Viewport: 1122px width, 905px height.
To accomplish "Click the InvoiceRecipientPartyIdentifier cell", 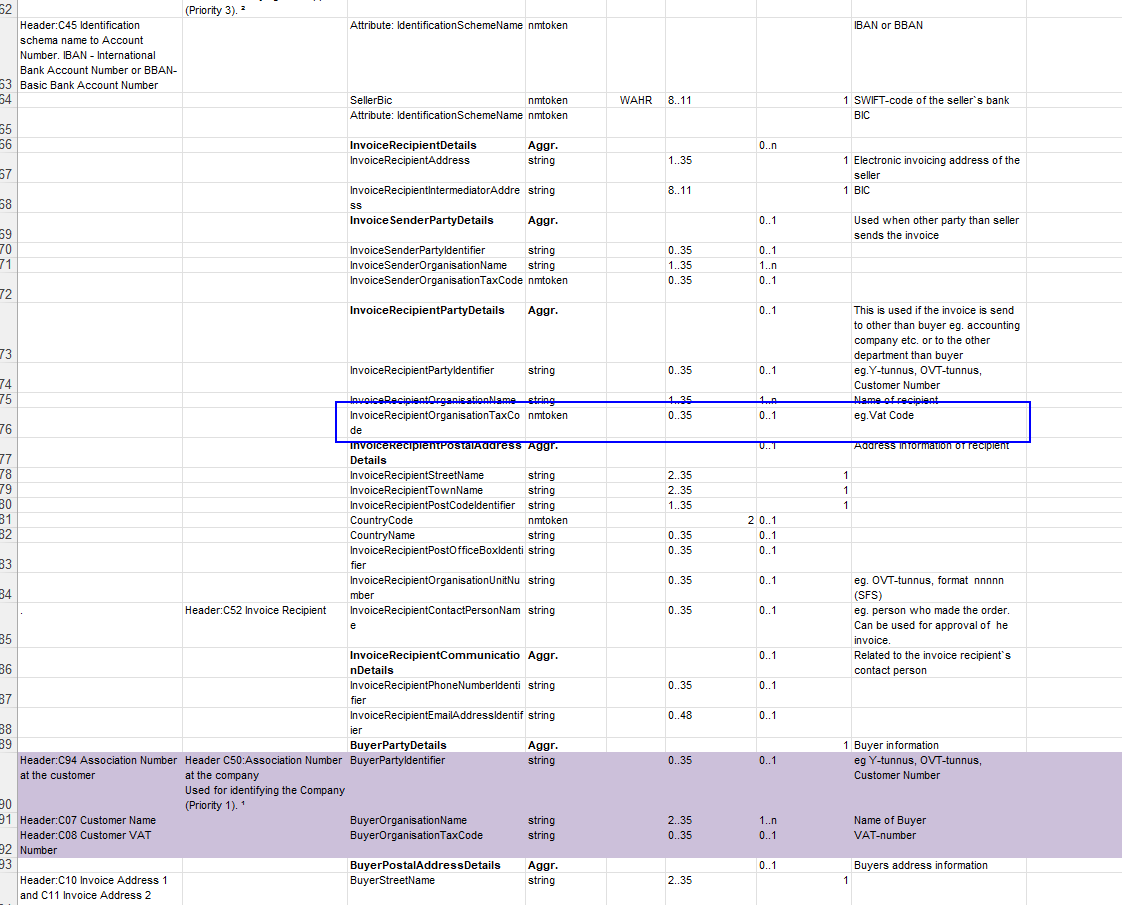I will coord(436,378).
